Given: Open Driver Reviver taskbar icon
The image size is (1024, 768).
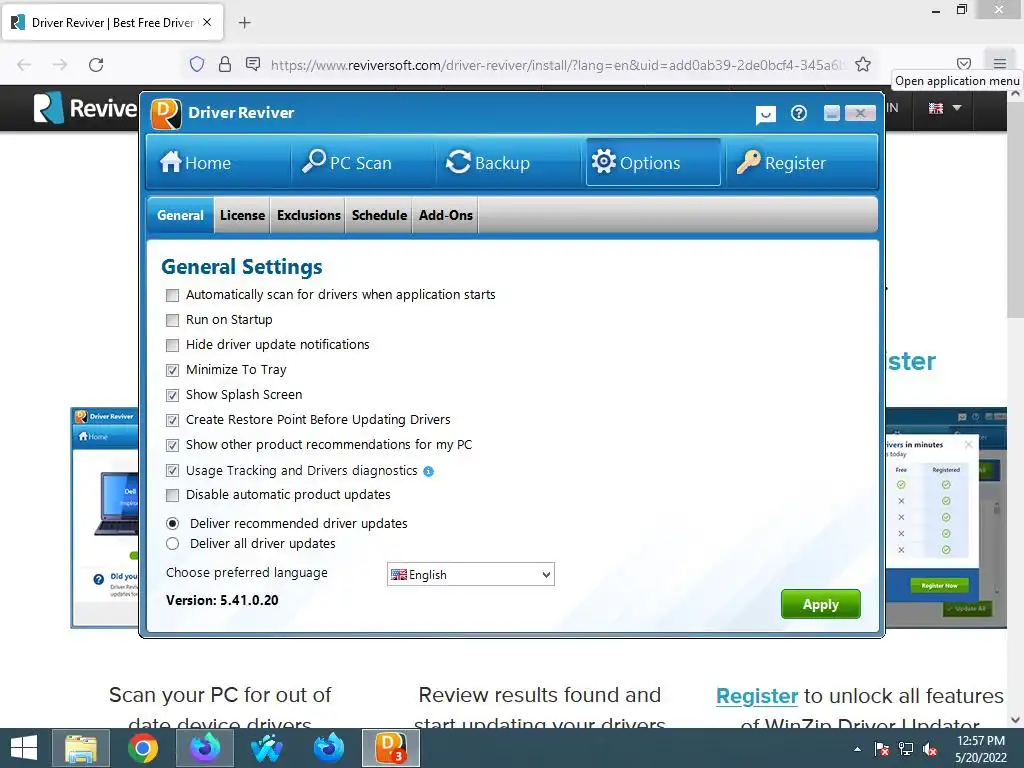Looking at the screenshot, I should (x=391, y=748).
